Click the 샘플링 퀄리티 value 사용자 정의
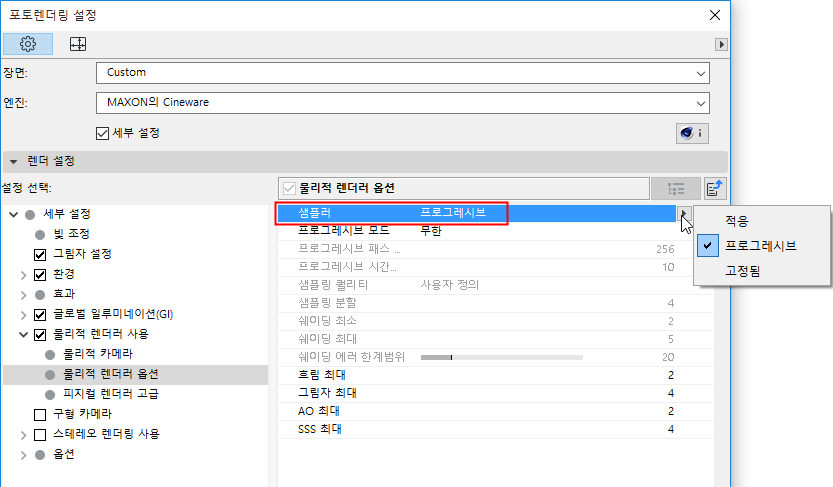Screen dimensions: 833x487 coord(449,285)
